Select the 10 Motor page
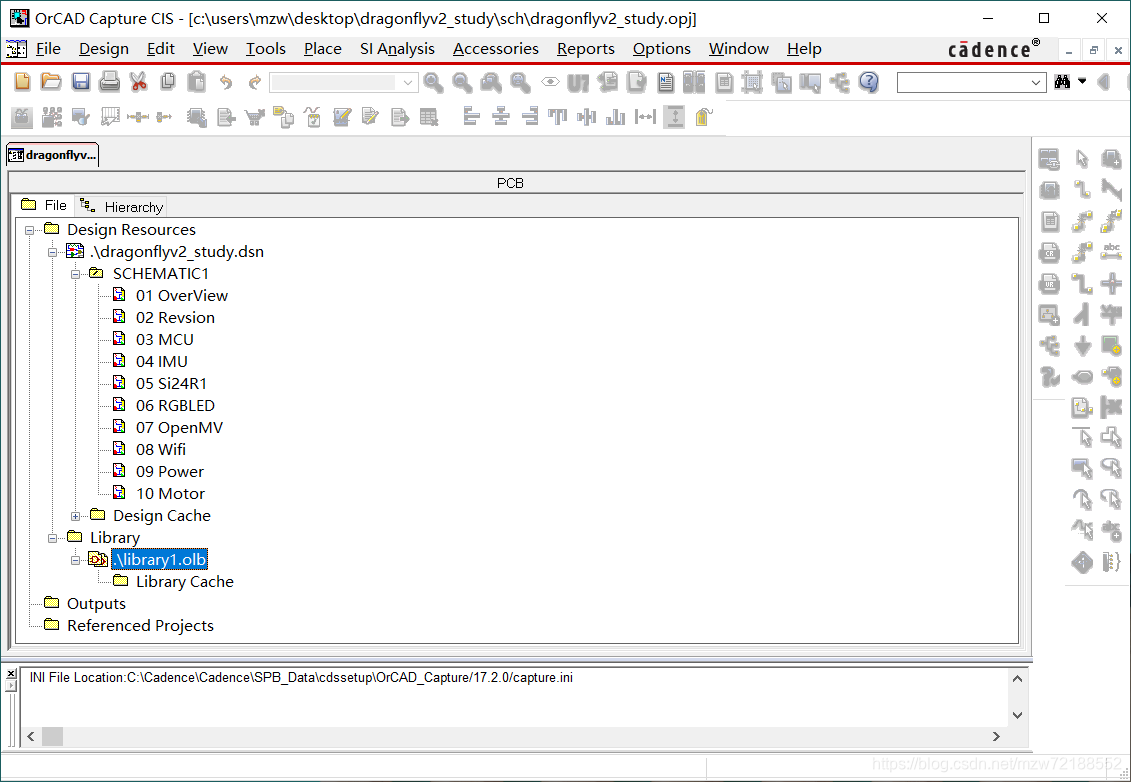 (170, 494)
